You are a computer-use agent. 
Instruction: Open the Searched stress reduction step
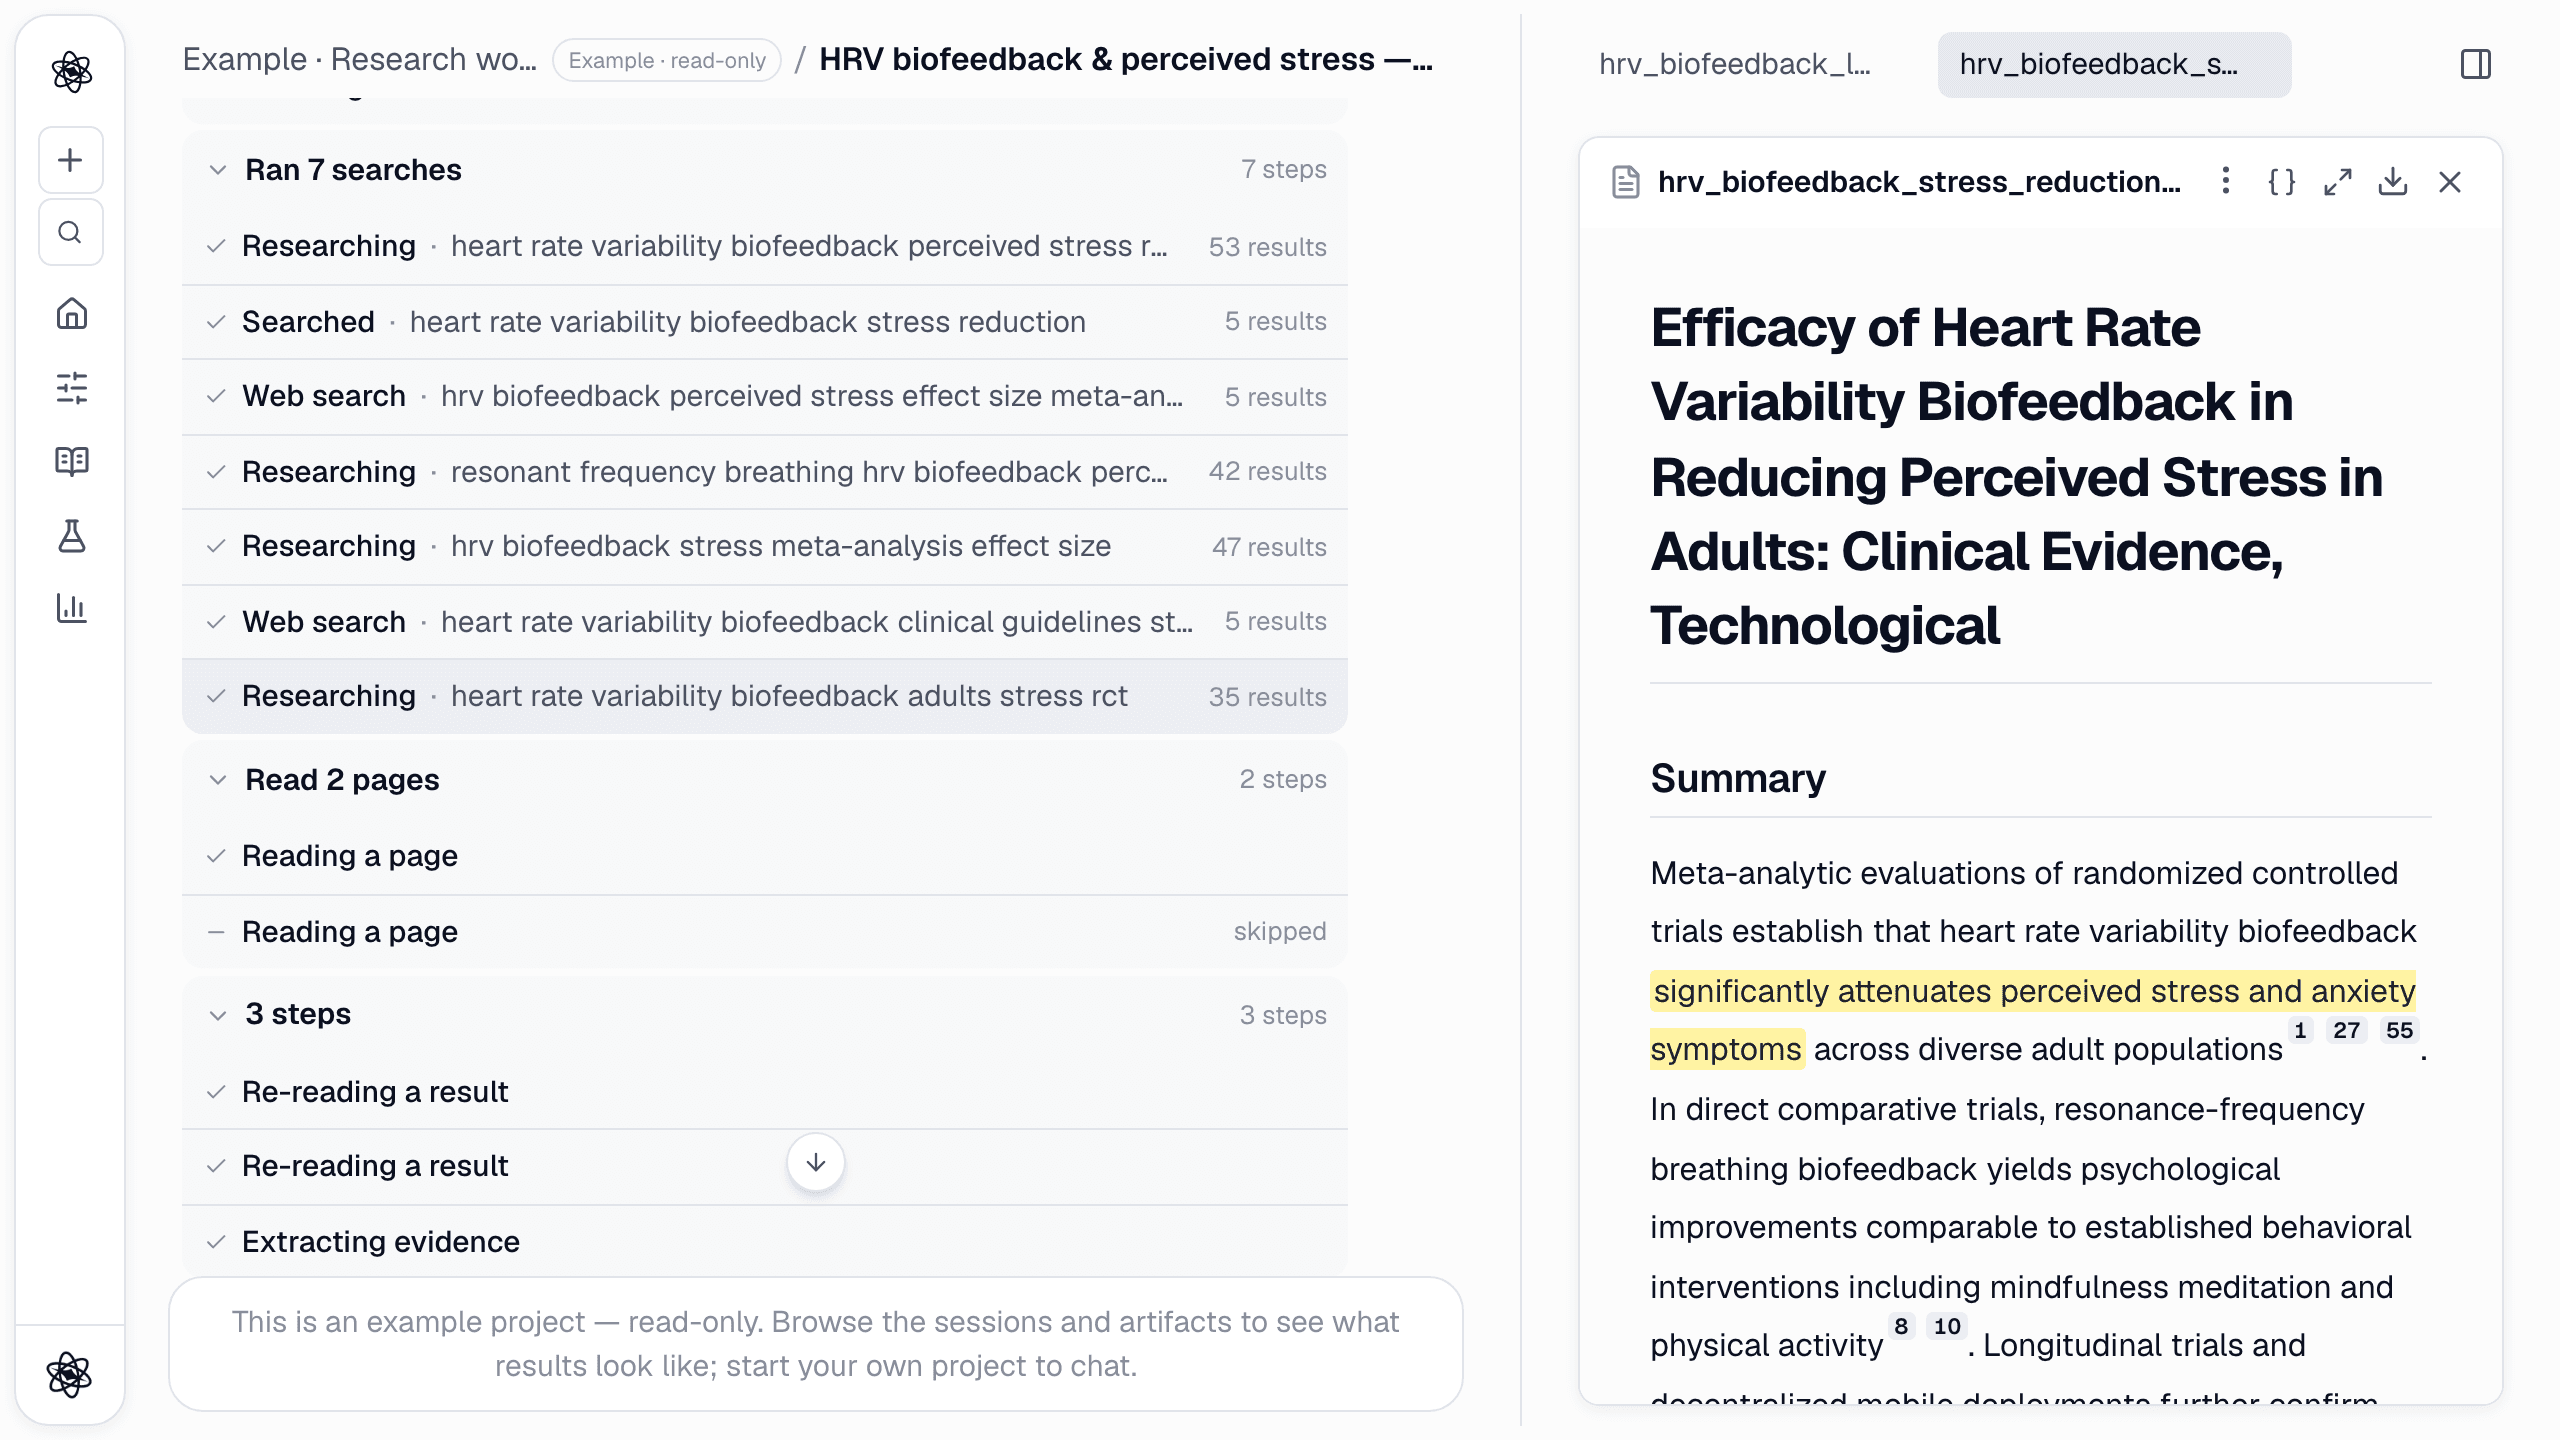[x=765, y=322]
